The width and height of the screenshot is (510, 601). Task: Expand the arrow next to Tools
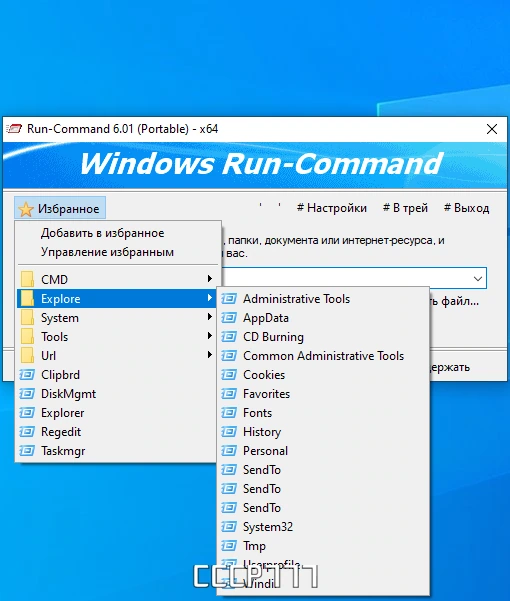point(209,336)
